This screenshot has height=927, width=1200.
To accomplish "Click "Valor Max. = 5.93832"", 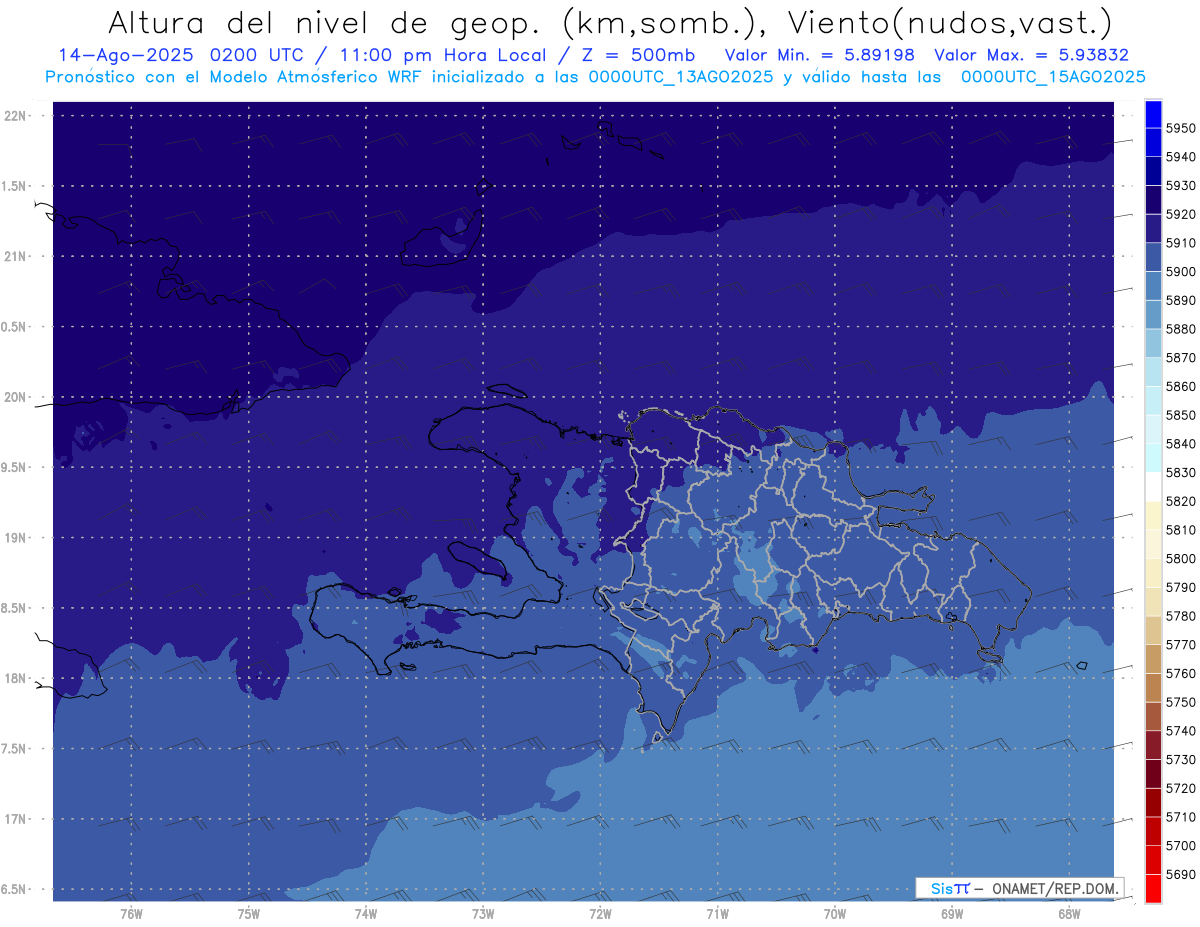I will [1031, 55].
